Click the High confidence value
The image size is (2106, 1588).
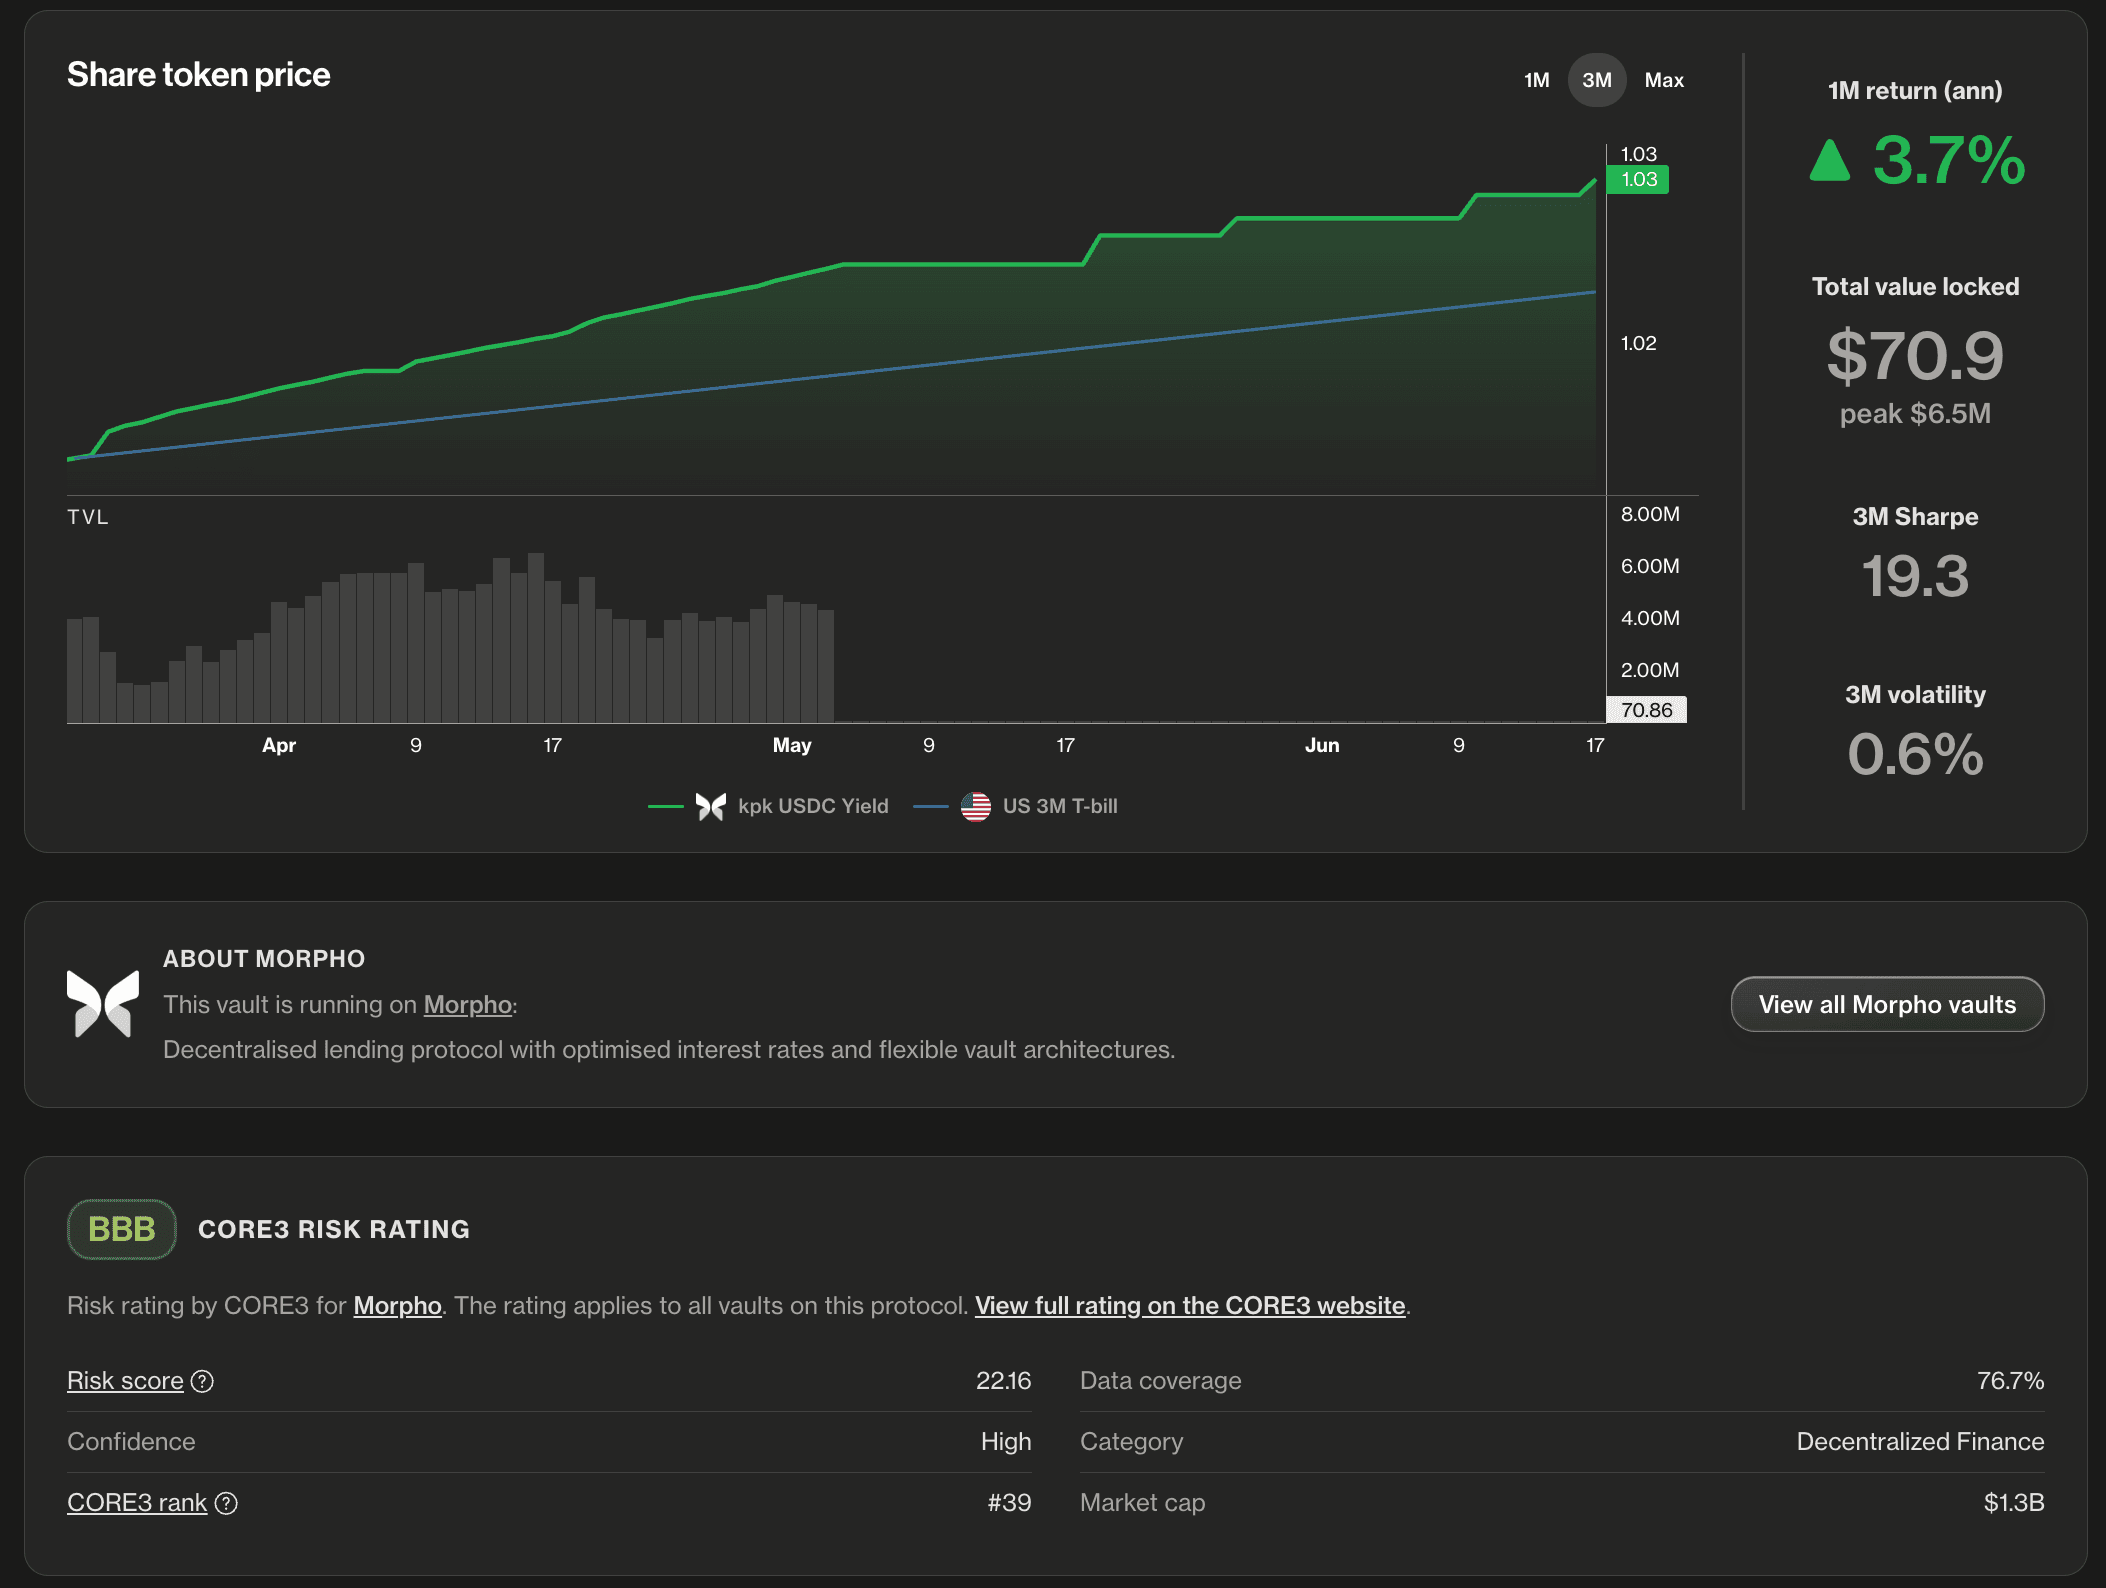(1006, 1442)
